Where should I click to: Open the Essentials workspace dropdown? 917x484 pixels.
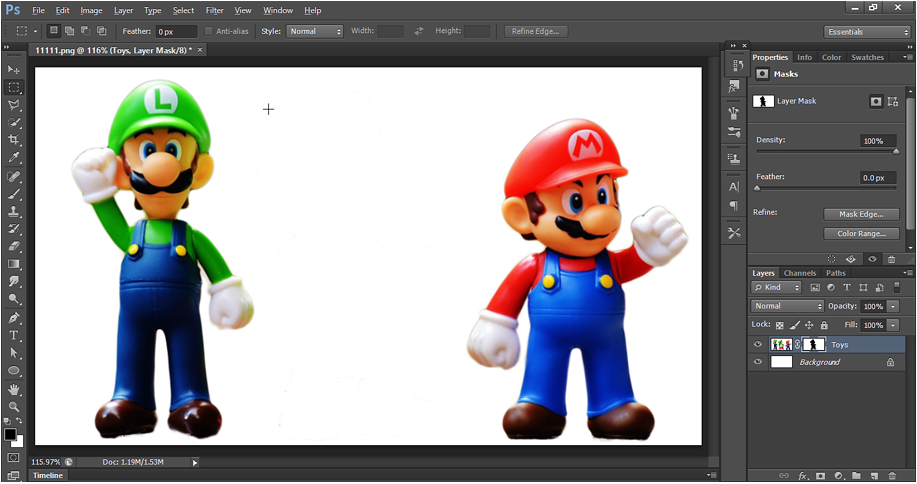[867, 32]
